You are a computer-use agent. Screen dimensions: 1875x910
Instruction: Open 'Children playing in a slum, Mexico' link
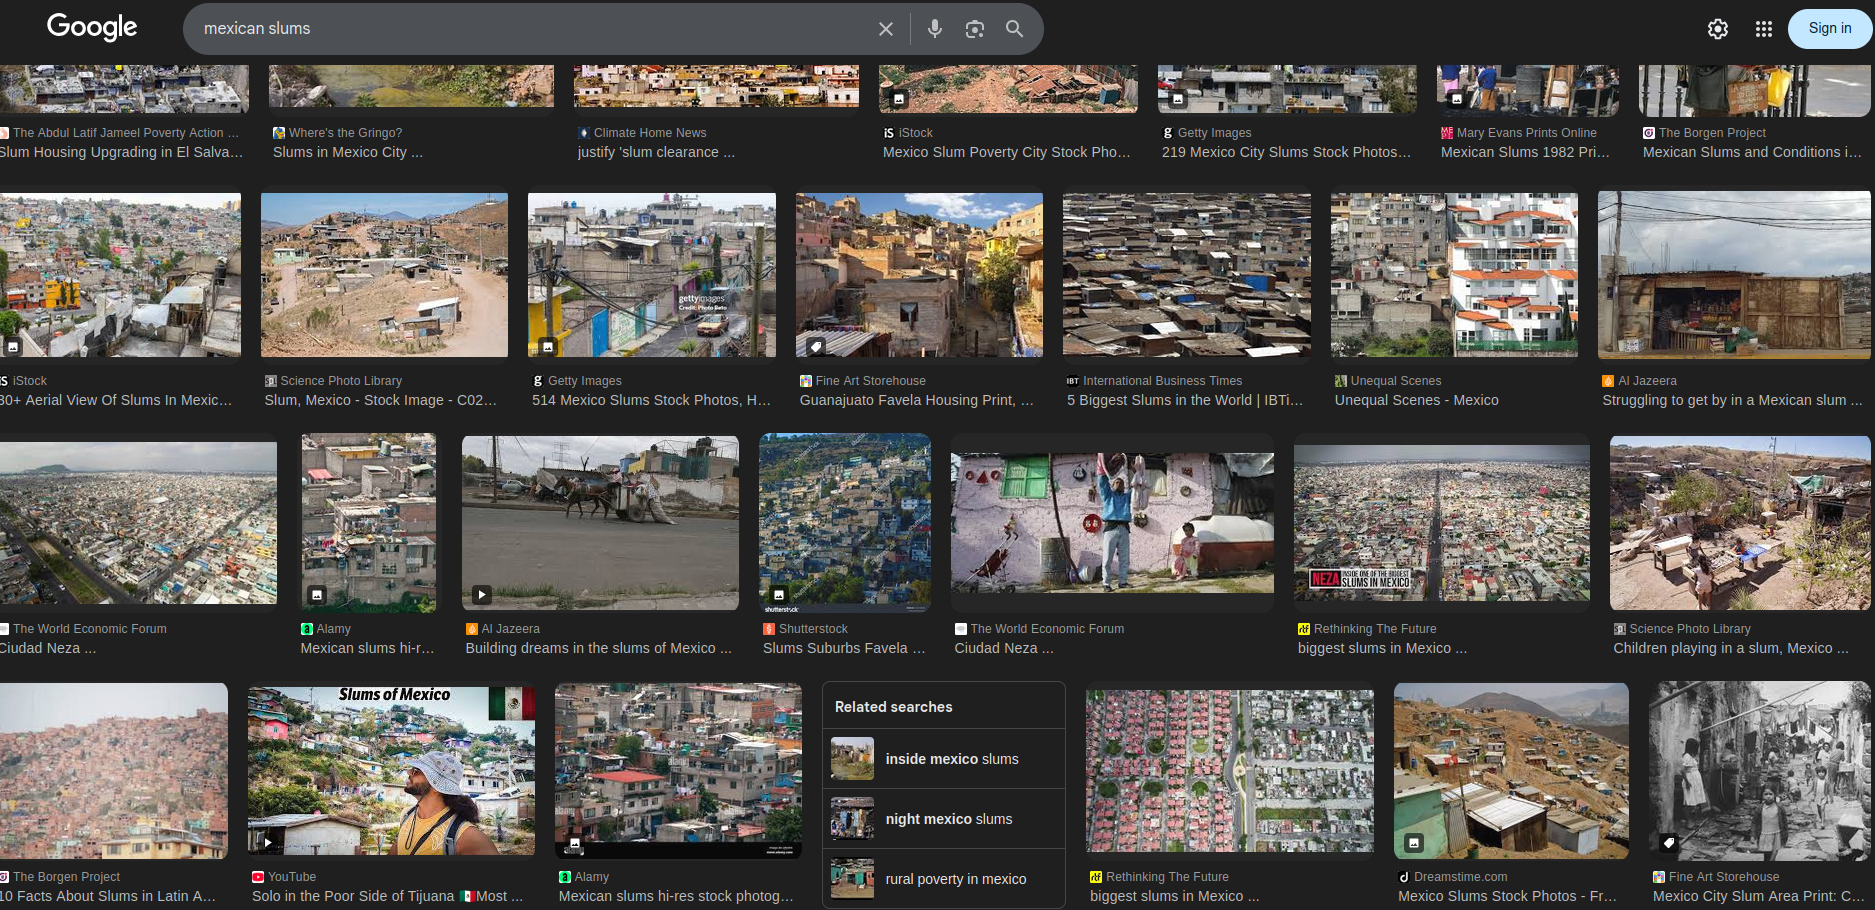click(1731, 648)
